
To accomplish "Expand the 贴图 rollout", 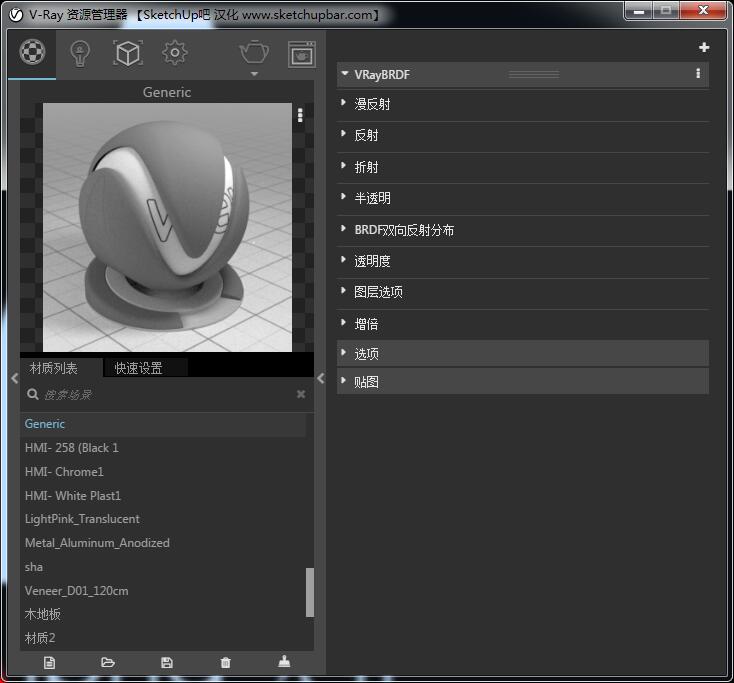I will pos(522,382).
